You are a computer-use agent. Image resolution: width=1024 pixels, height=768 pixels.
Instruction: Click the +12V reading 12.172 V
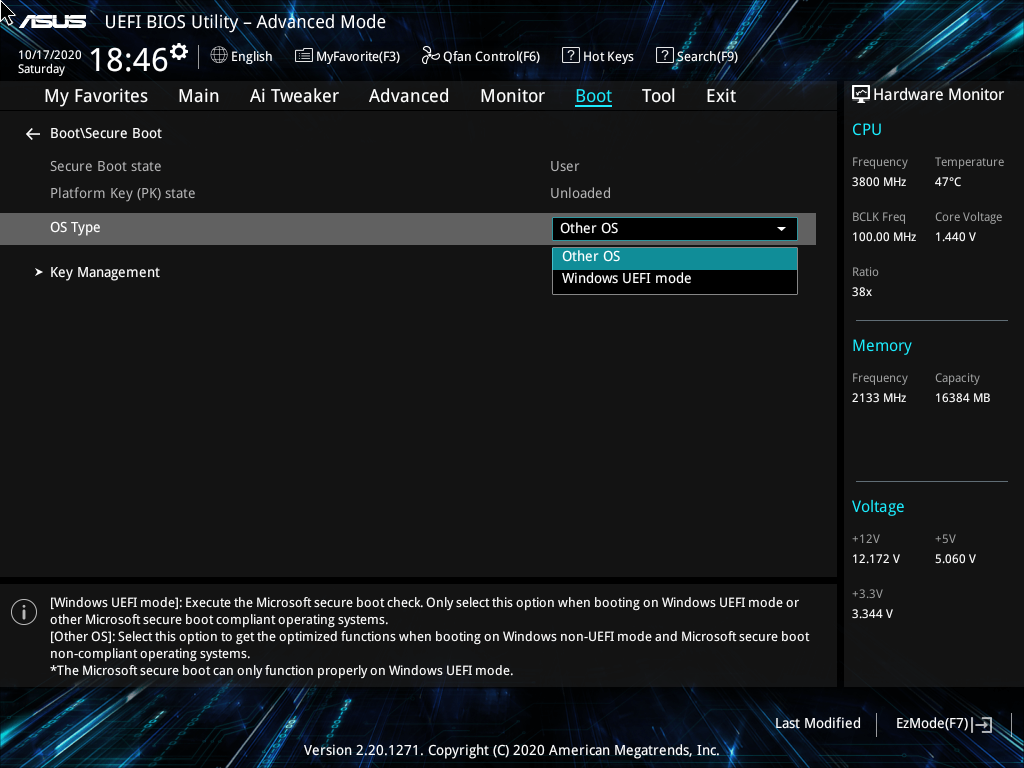(x=876, y=559)
